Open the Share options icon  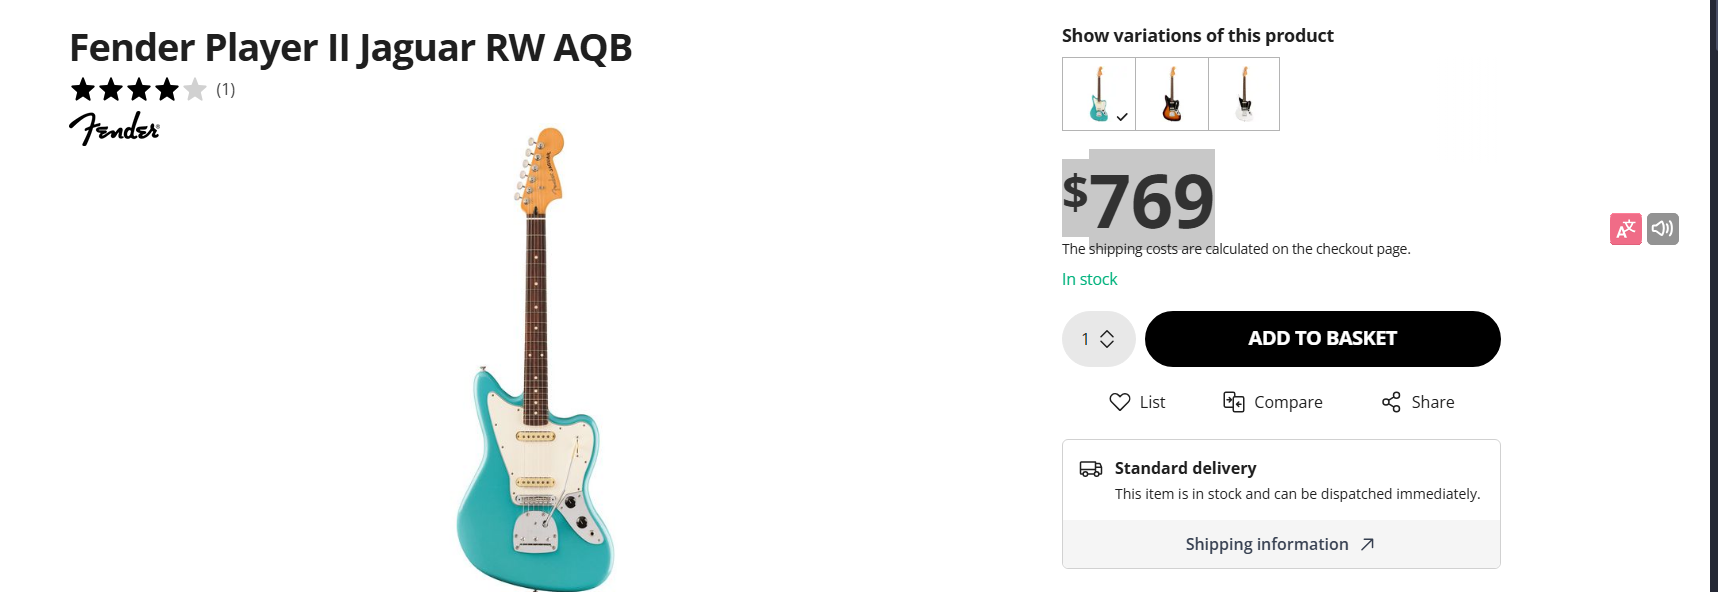1391,402
